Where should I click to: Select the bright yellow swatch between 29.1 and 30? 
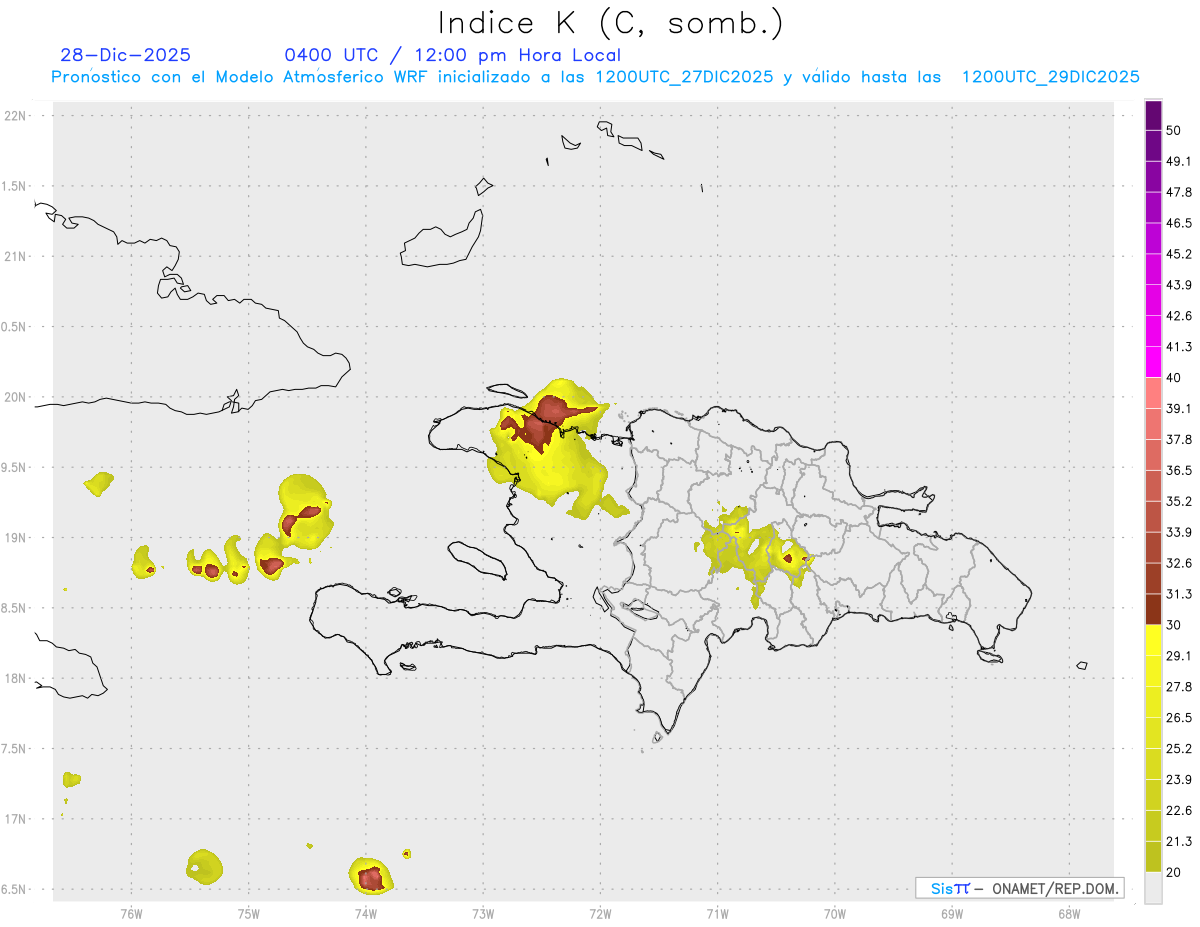pyautogui.click(x=1153, y=640)
